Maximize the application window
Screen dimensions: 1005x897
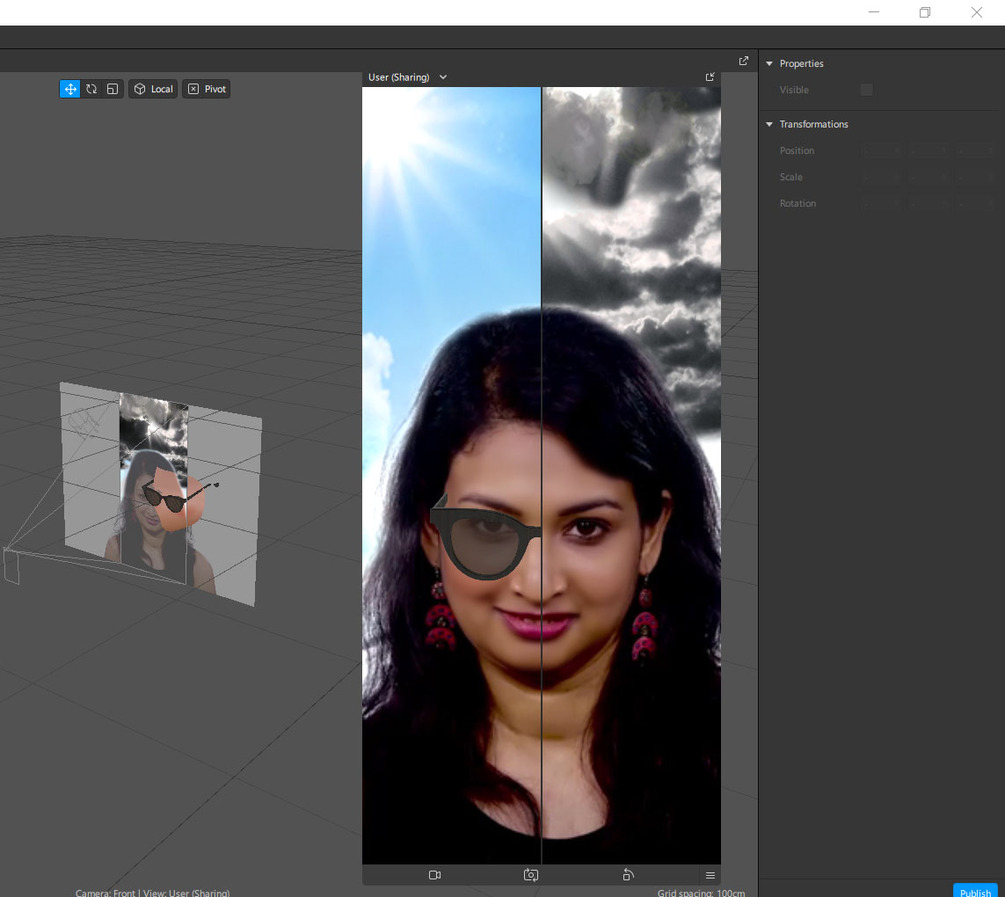(924, 12)
